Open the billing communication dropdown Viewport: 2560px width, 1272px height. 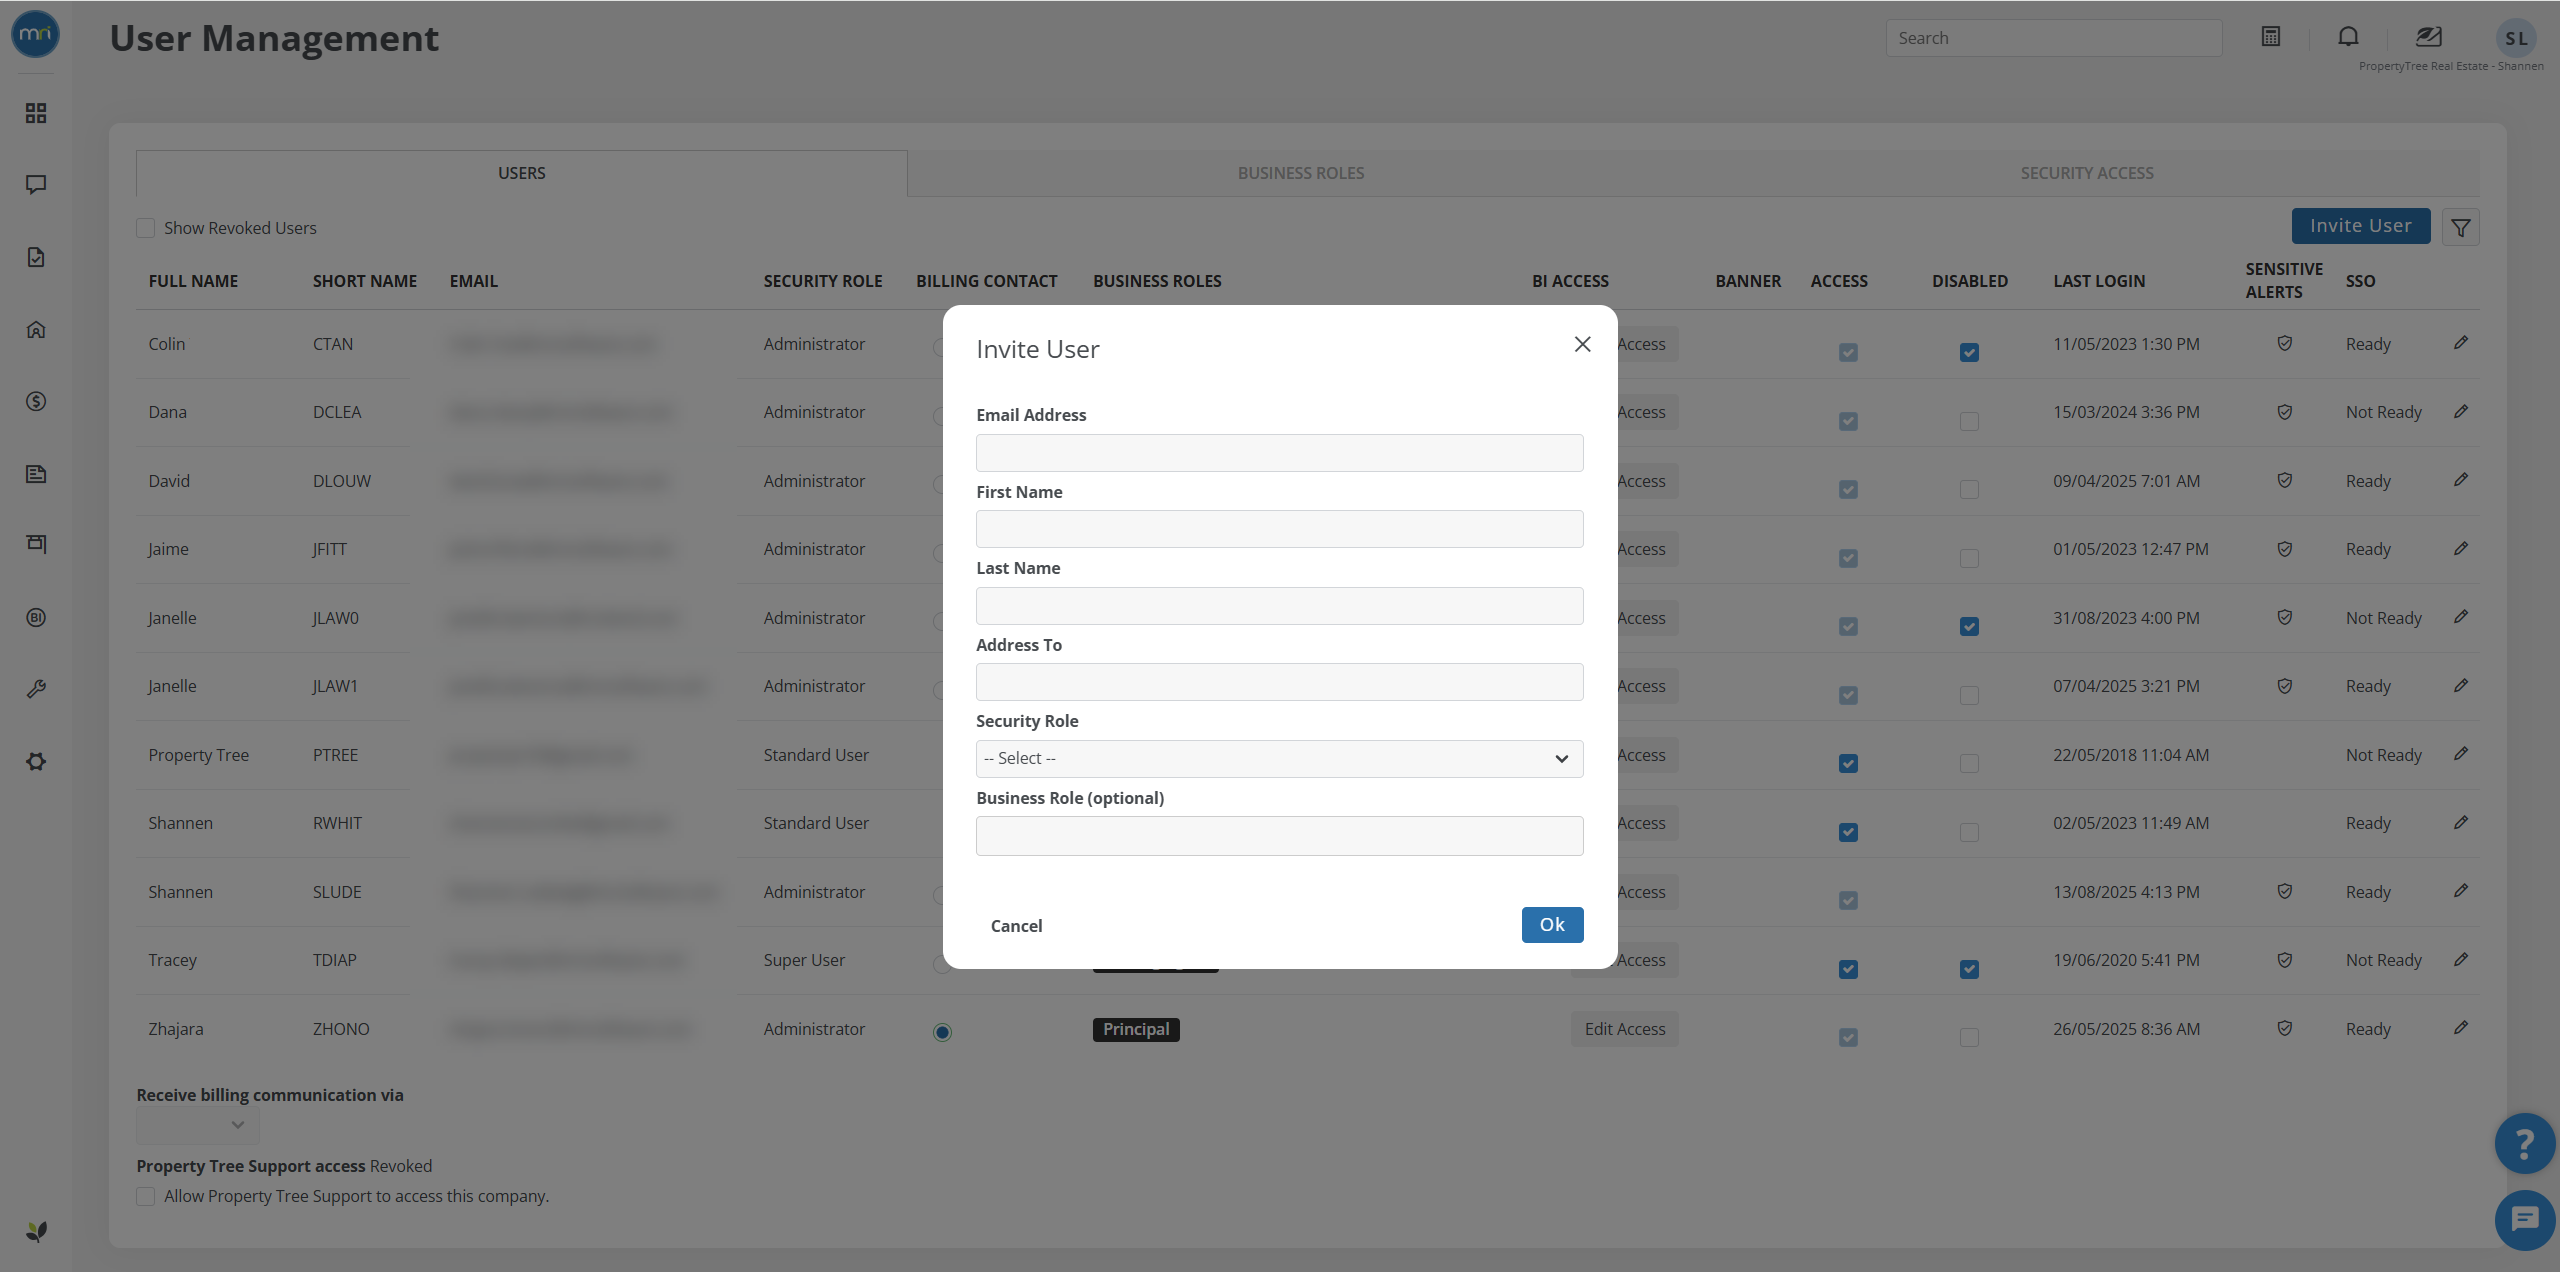point(198,1125)
